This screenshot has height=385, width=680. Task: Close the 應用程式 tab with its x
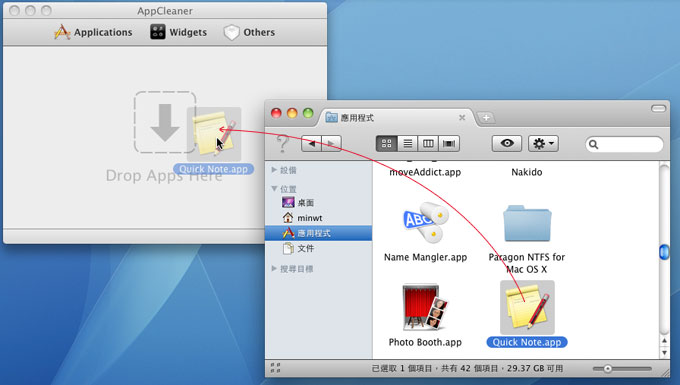point(462,117)
